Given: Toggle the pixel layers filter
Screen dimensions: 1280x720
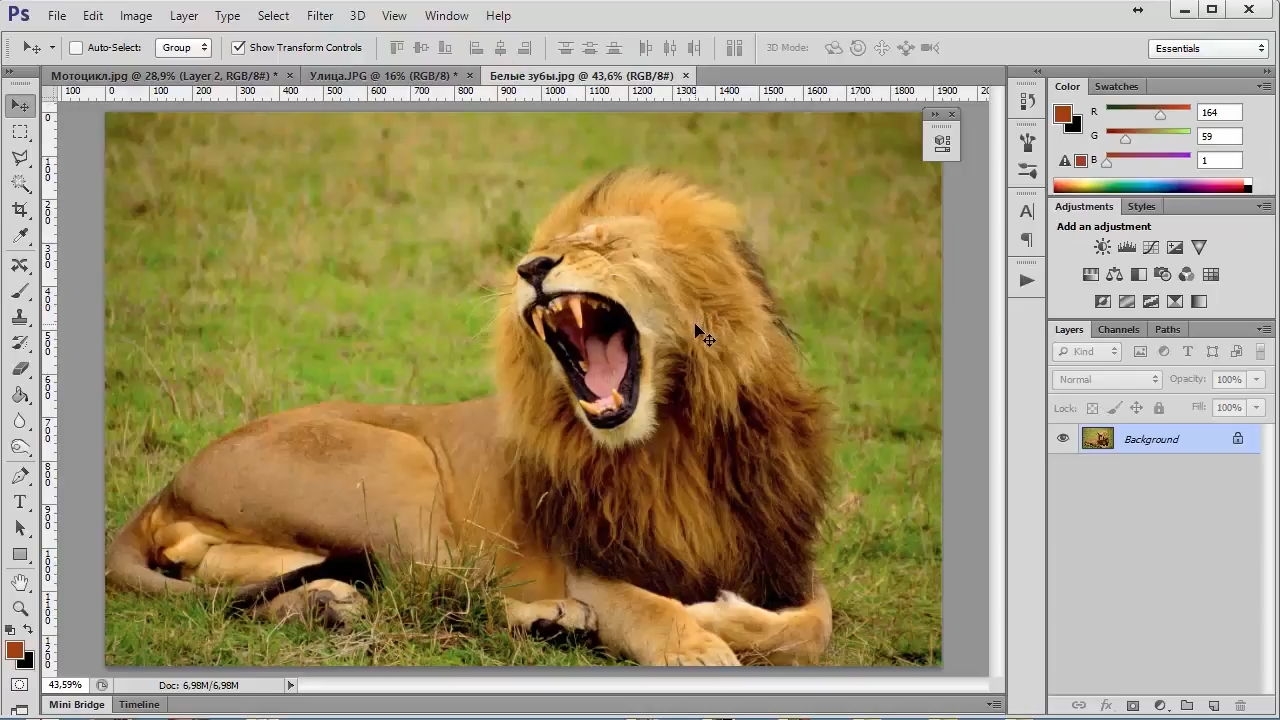Looking at the screenshot, I should [x=1140, y=351].
